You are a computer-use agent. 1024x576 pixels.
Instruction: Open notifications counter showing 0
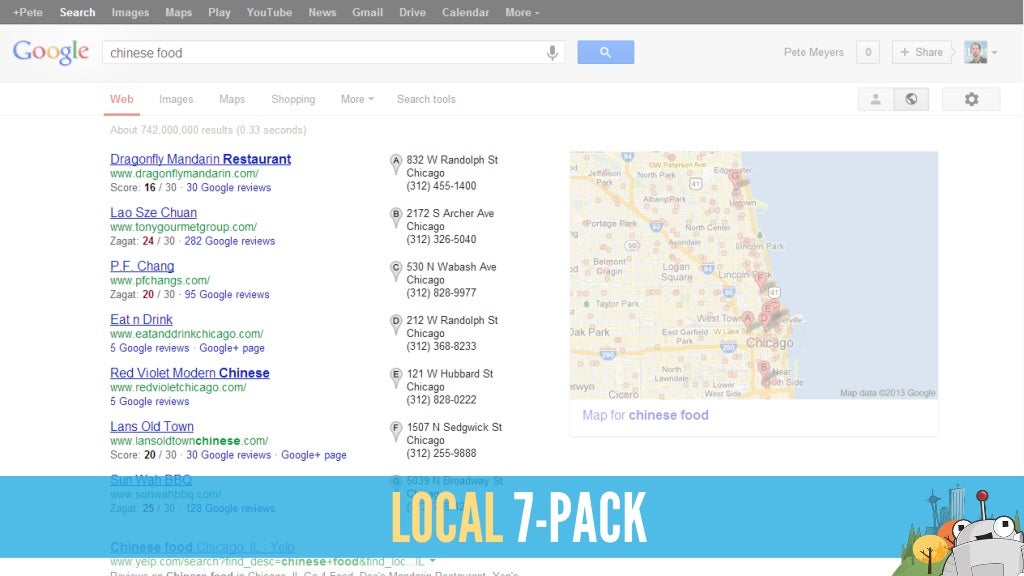click(868, 52)
